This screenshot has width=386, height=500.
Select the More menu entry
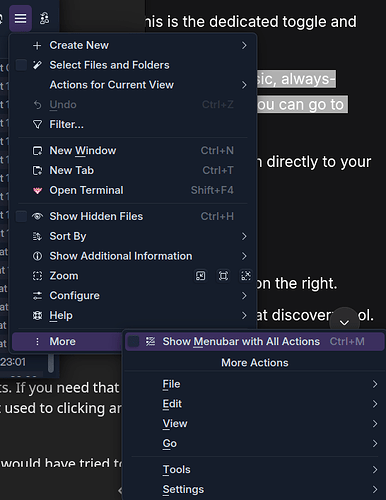pyautogui.click(x=67, y=342)
